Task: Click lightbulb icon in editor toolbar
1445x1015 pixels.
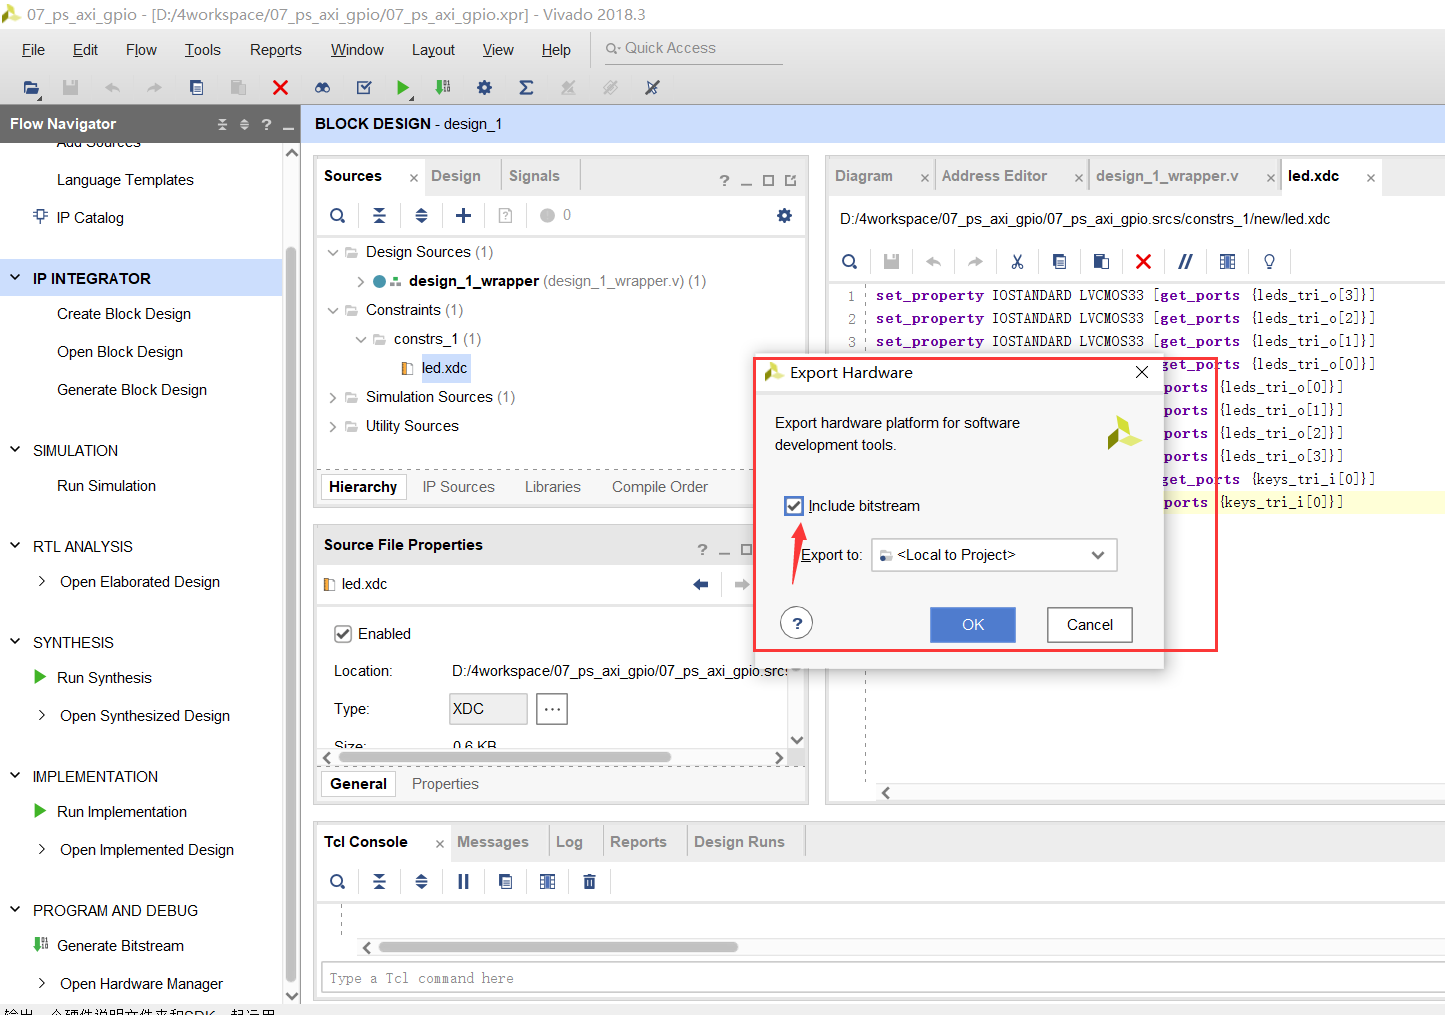Action: pyautogui.click(x=1269, y=261)
